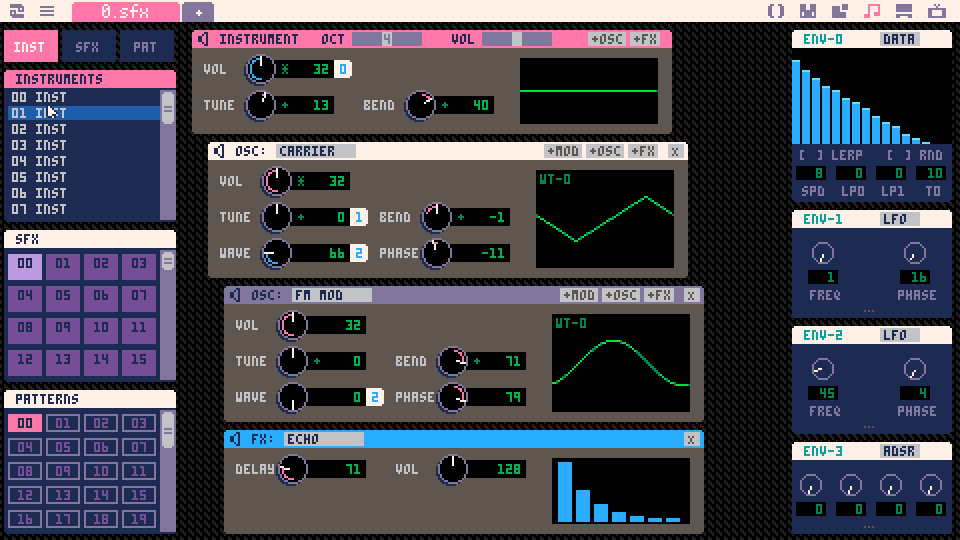Change ENV-3 type from ADSR

pyautogui.click(x=899, y=451)
